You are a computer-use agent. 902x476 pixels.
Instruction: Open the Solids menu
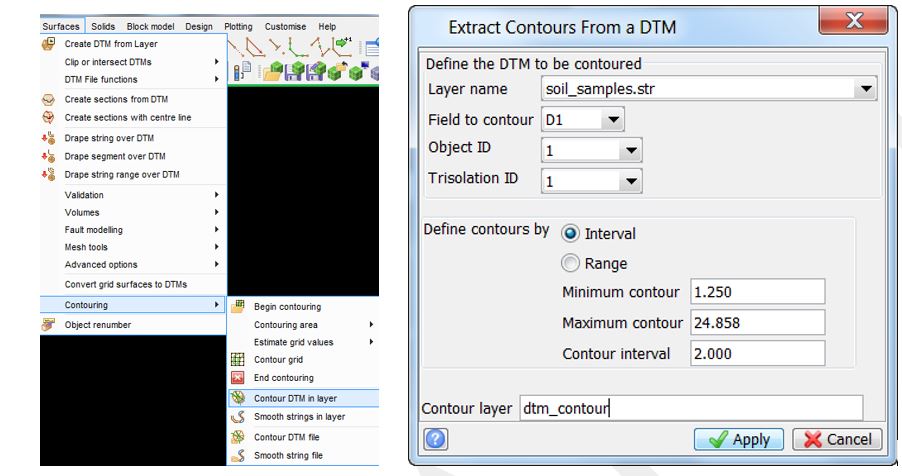click(x=103, y=26)
